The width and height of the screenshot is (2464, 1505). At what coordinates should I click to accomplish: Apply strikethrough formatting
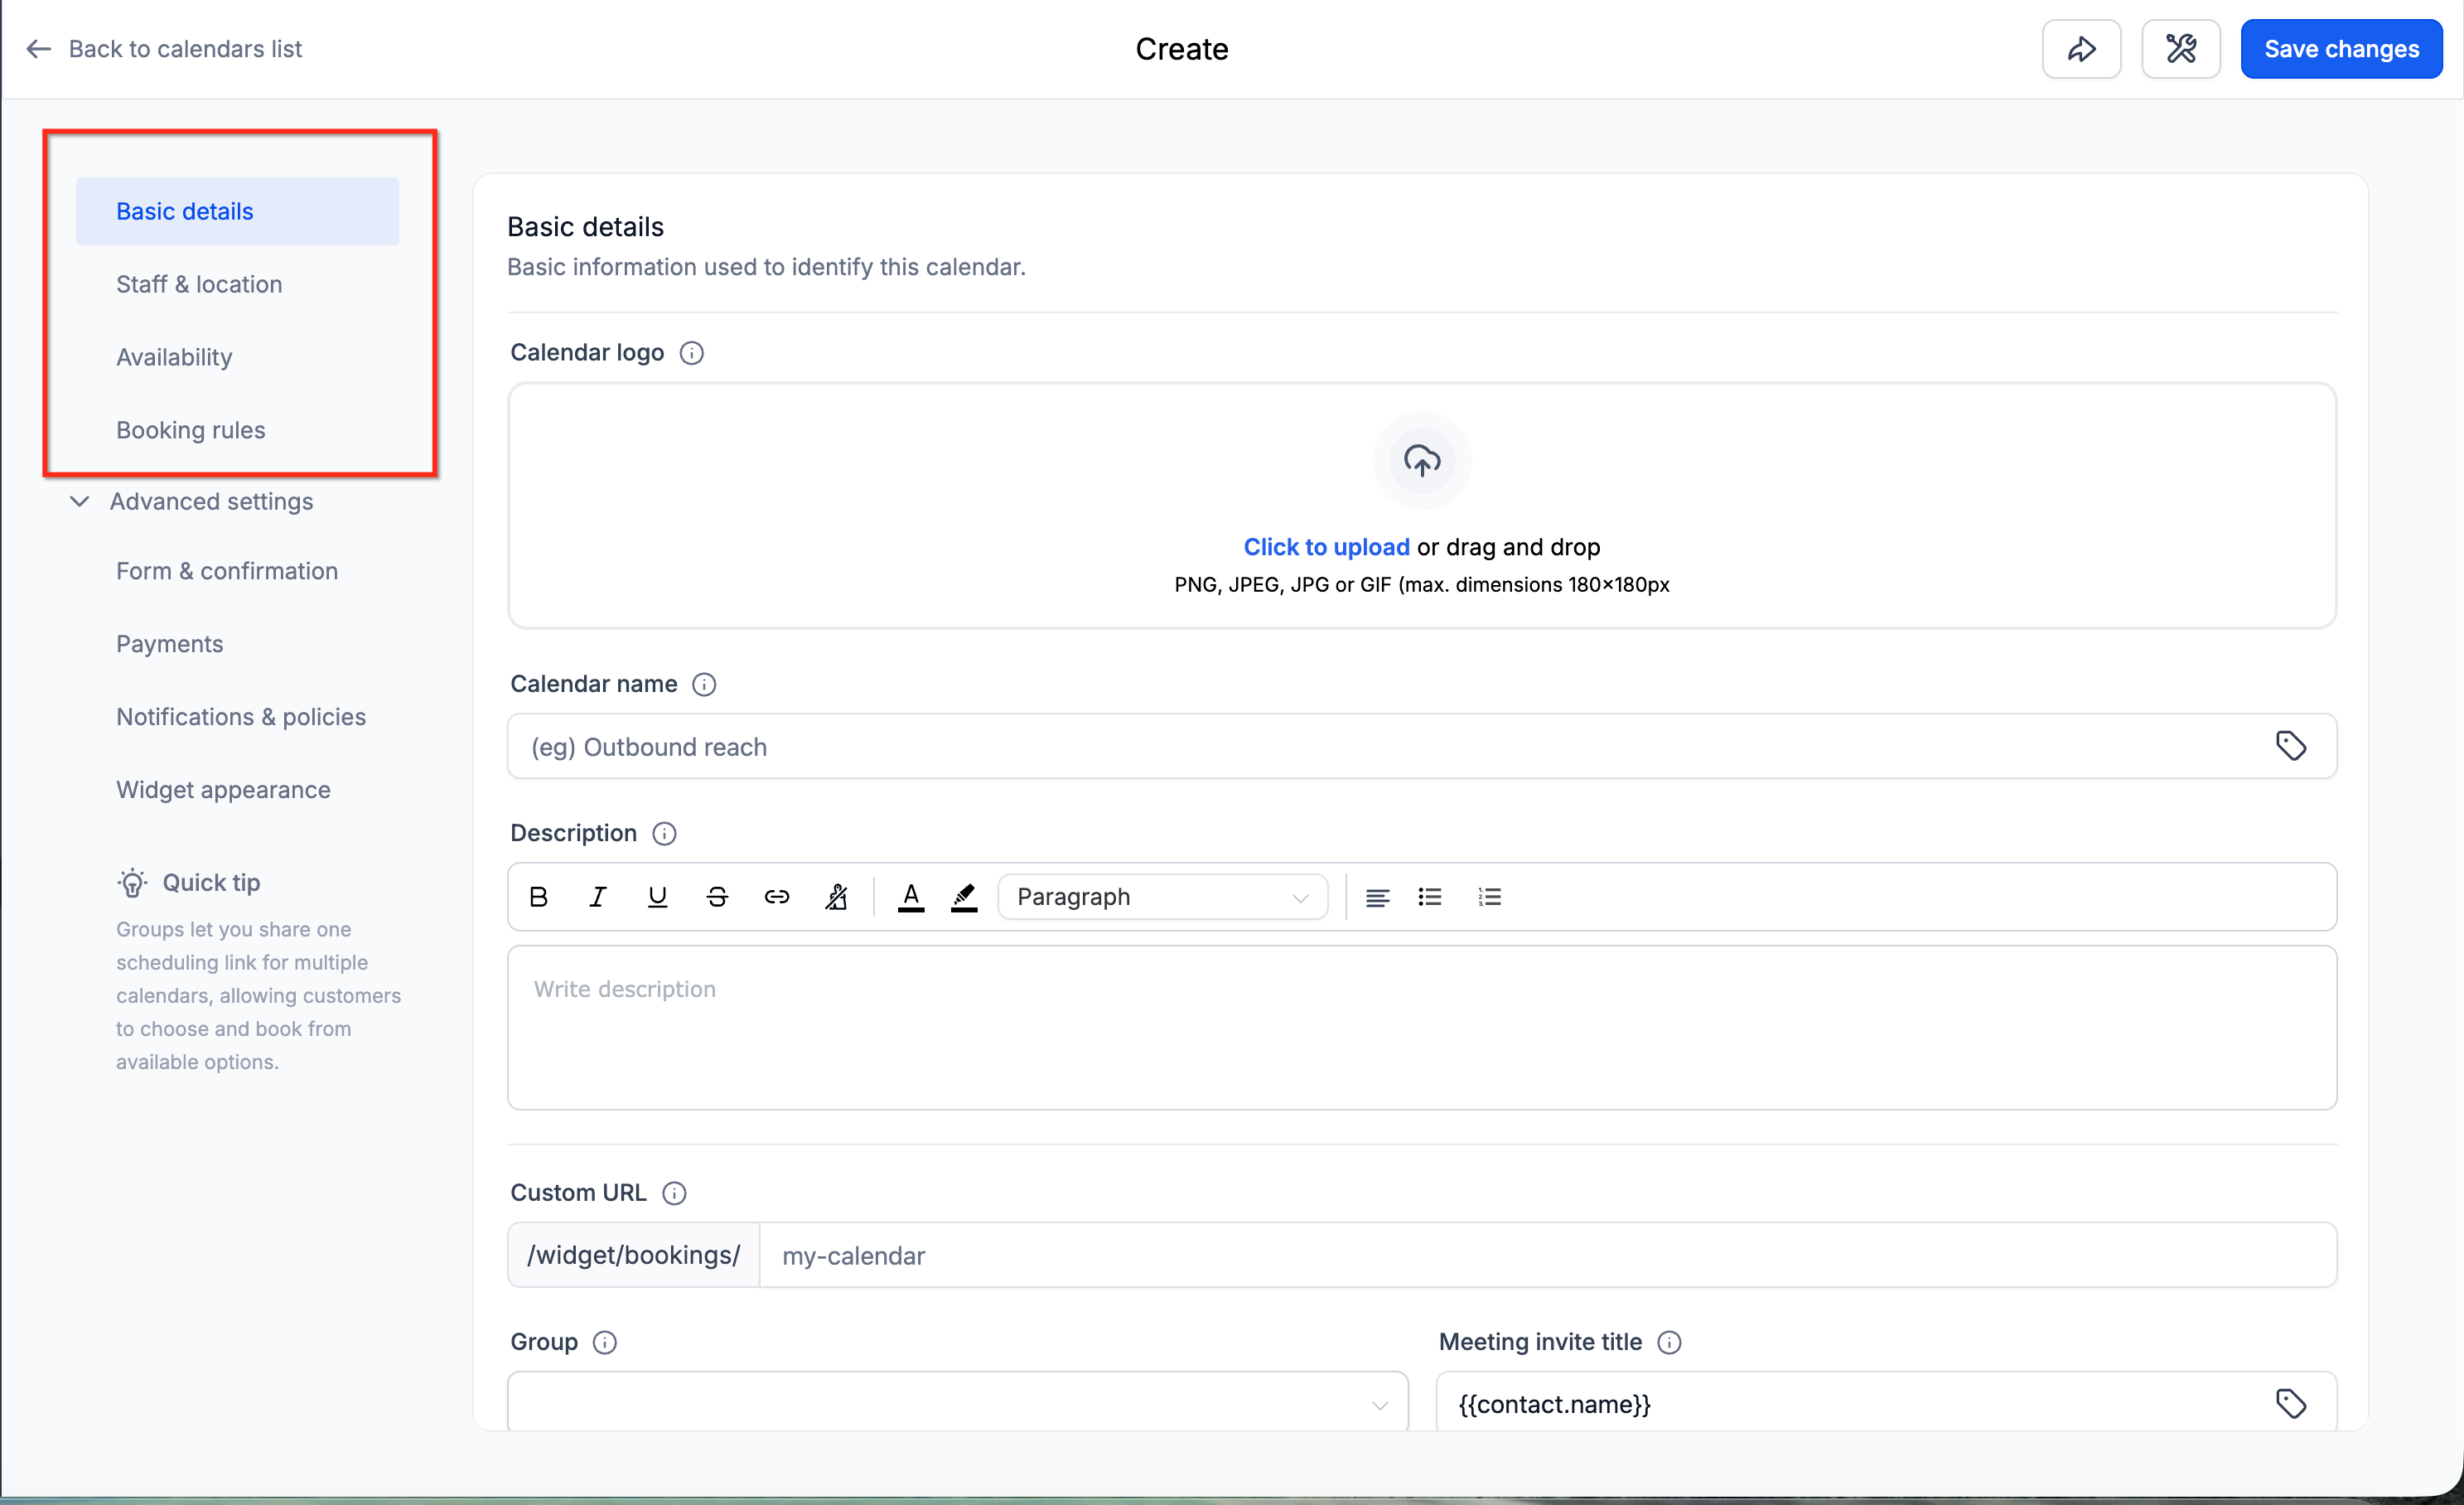(x=717, y=897)
